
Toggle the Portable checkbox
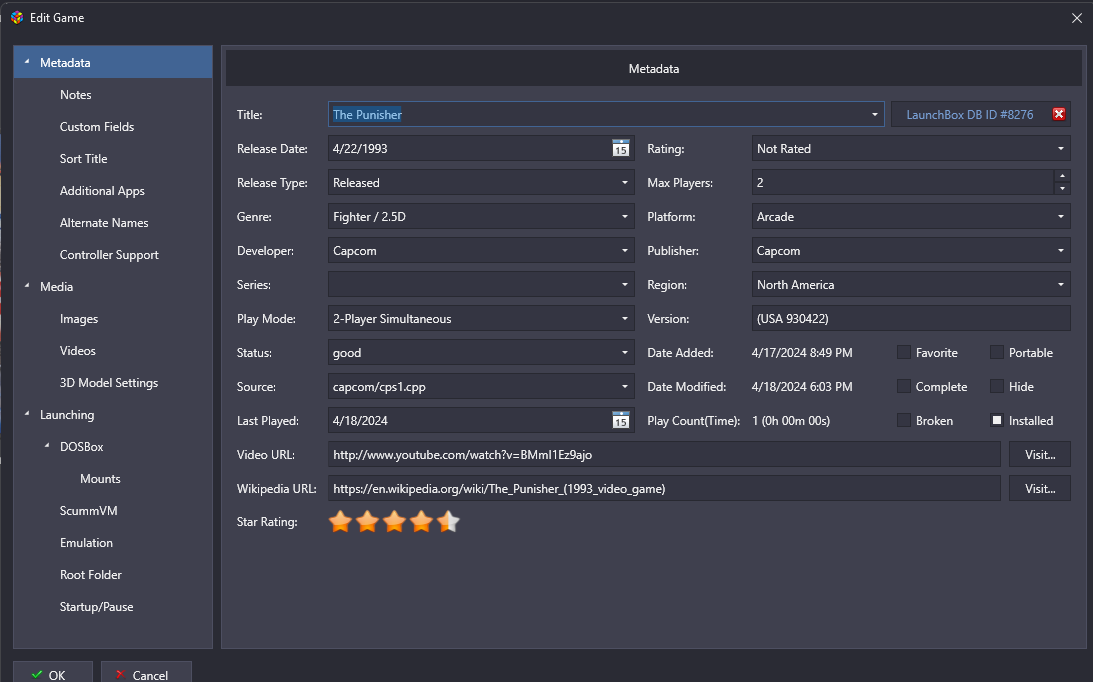click(x=997, y=352)
